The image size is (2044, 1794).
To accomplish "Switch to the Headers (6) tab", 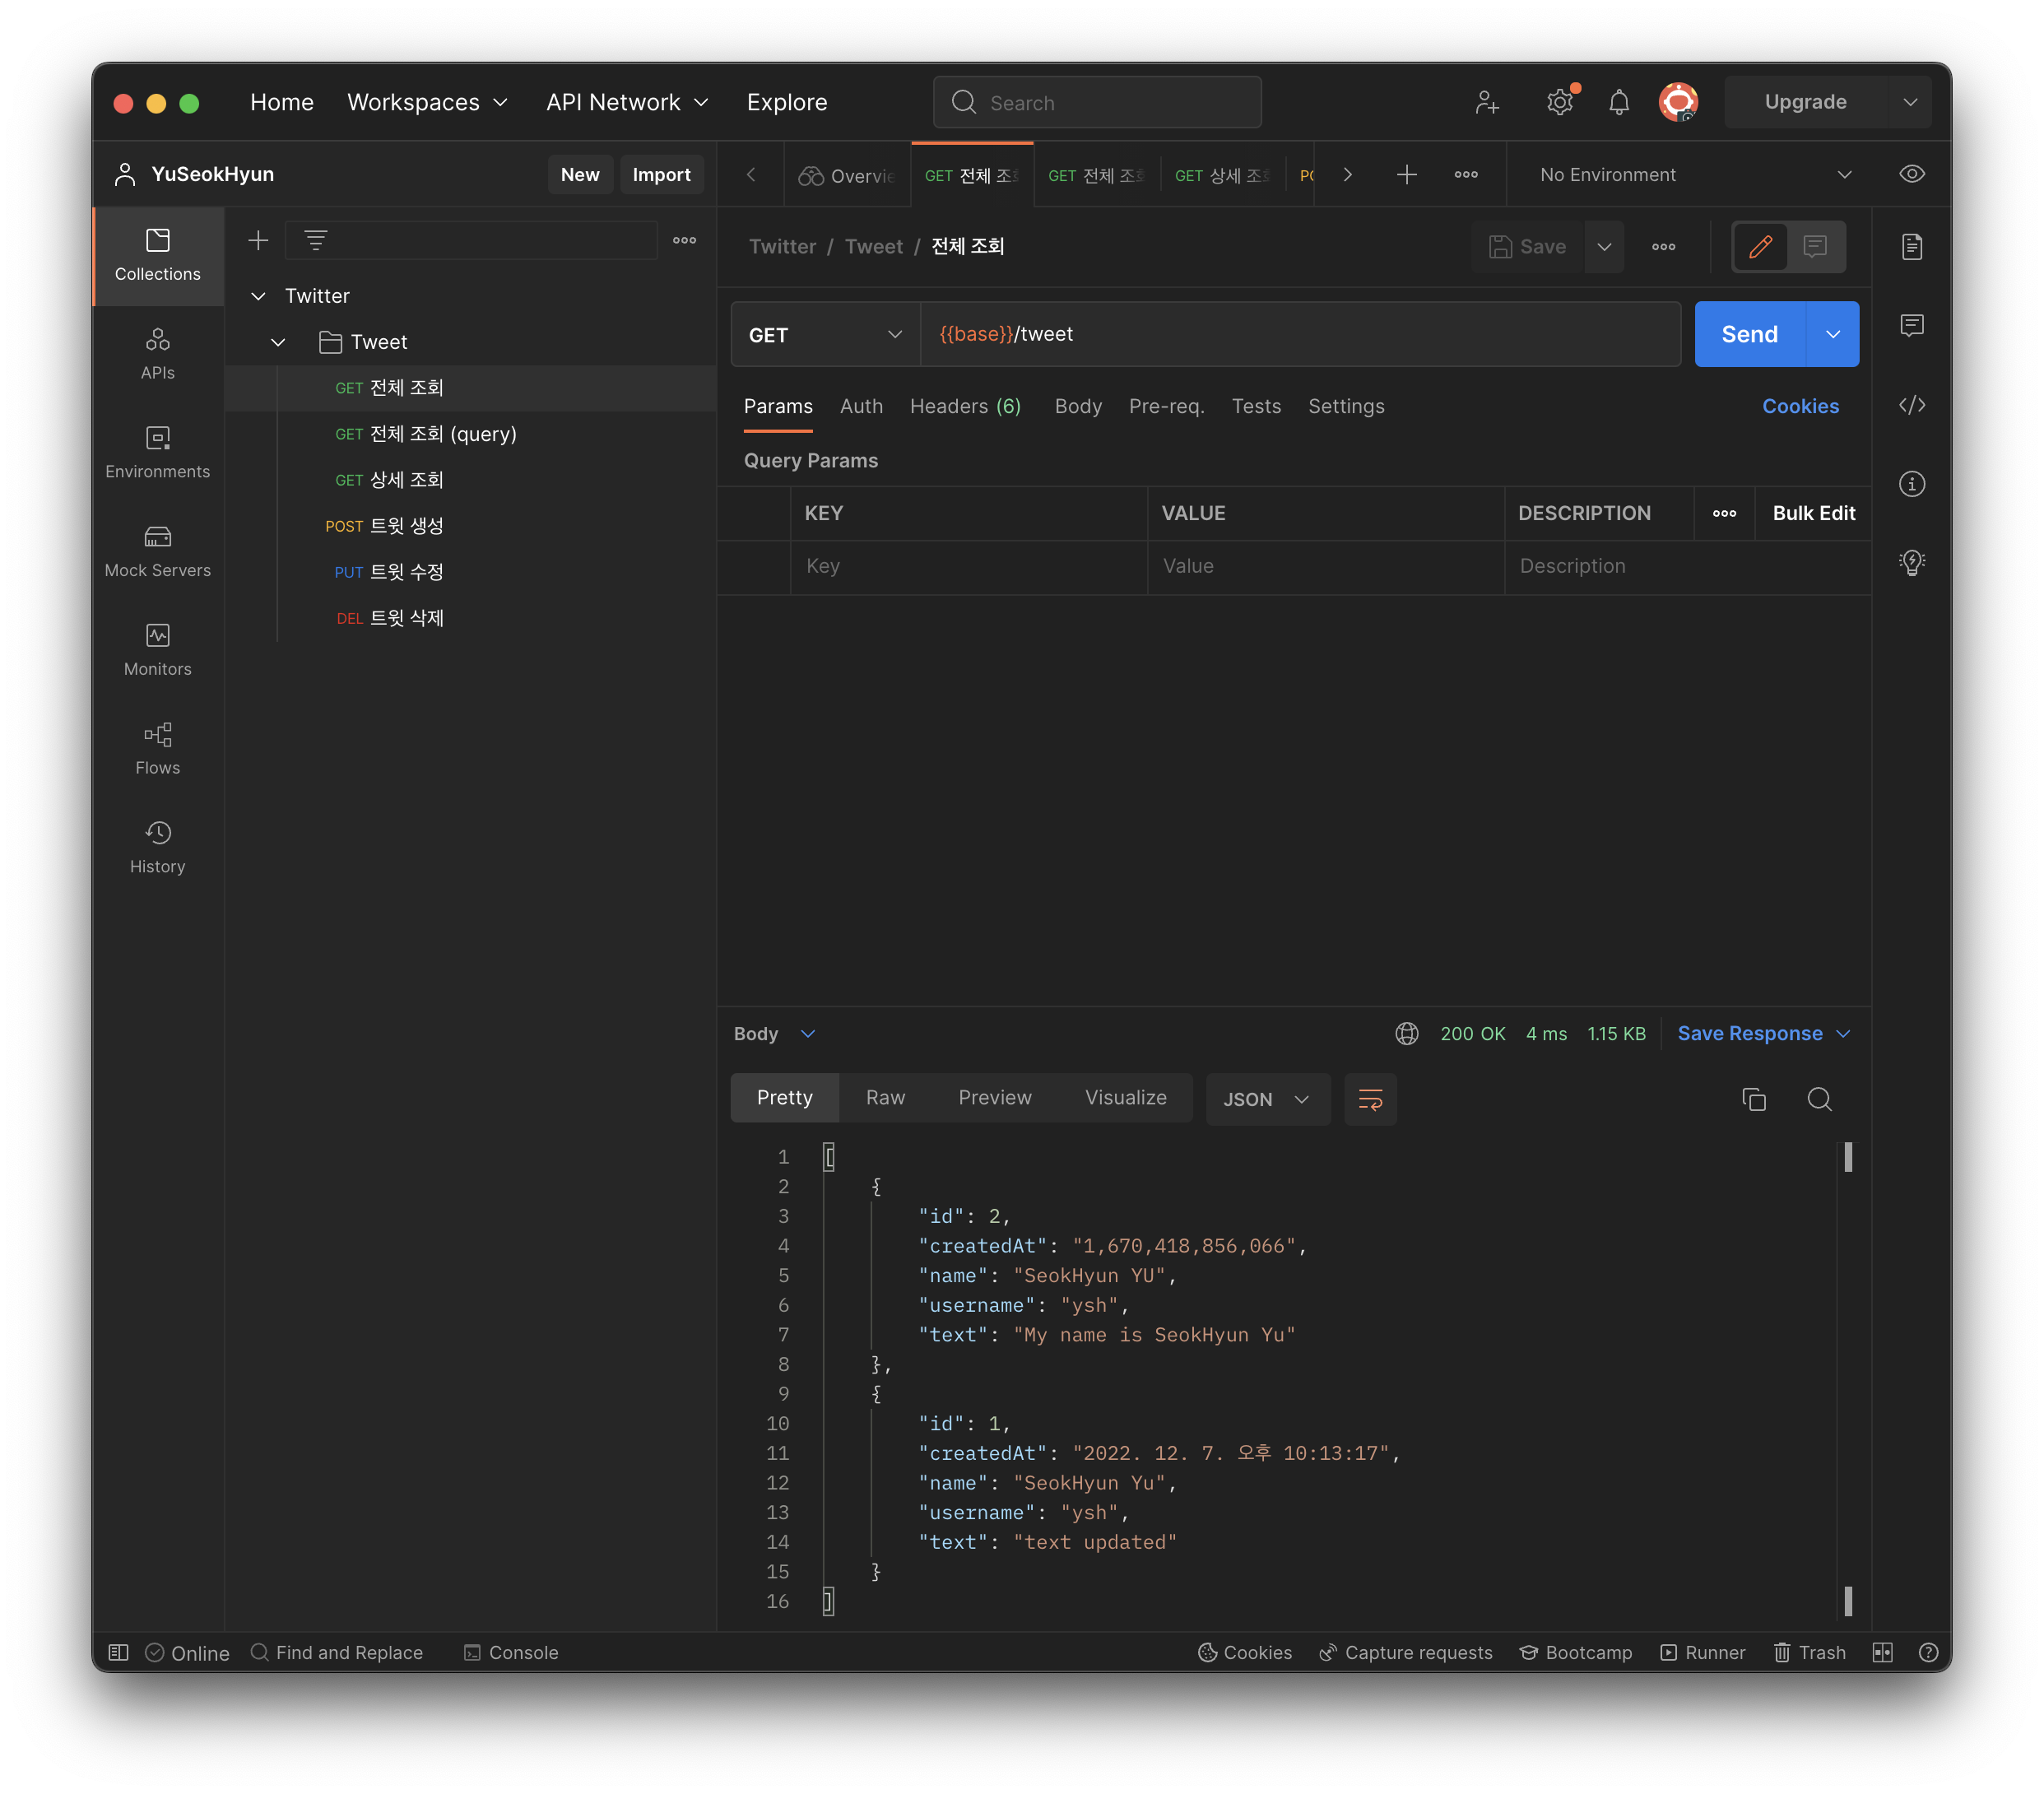I will pyautogui.click(x=965, y=406).
